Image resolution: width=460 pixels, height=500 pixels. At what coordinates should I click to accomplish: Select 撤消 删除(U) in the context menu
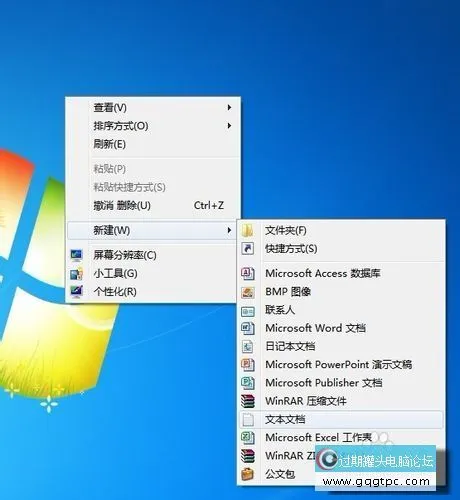click(x=154, y=205)
